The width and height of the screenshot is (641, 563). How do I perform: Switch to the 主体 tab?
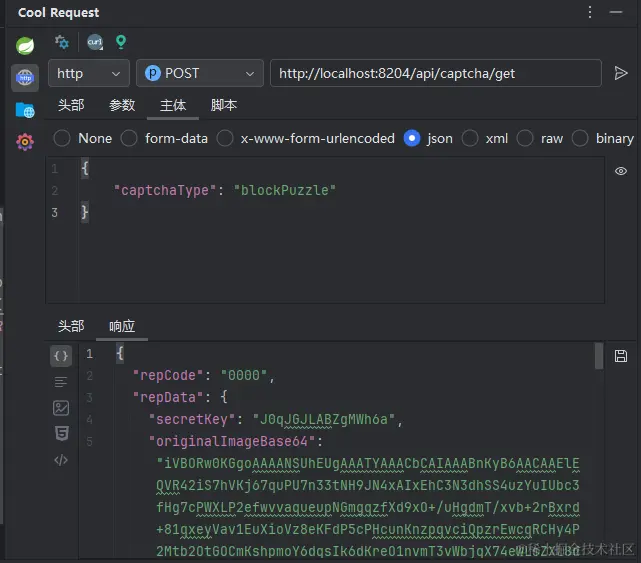[x=173, y=105]
